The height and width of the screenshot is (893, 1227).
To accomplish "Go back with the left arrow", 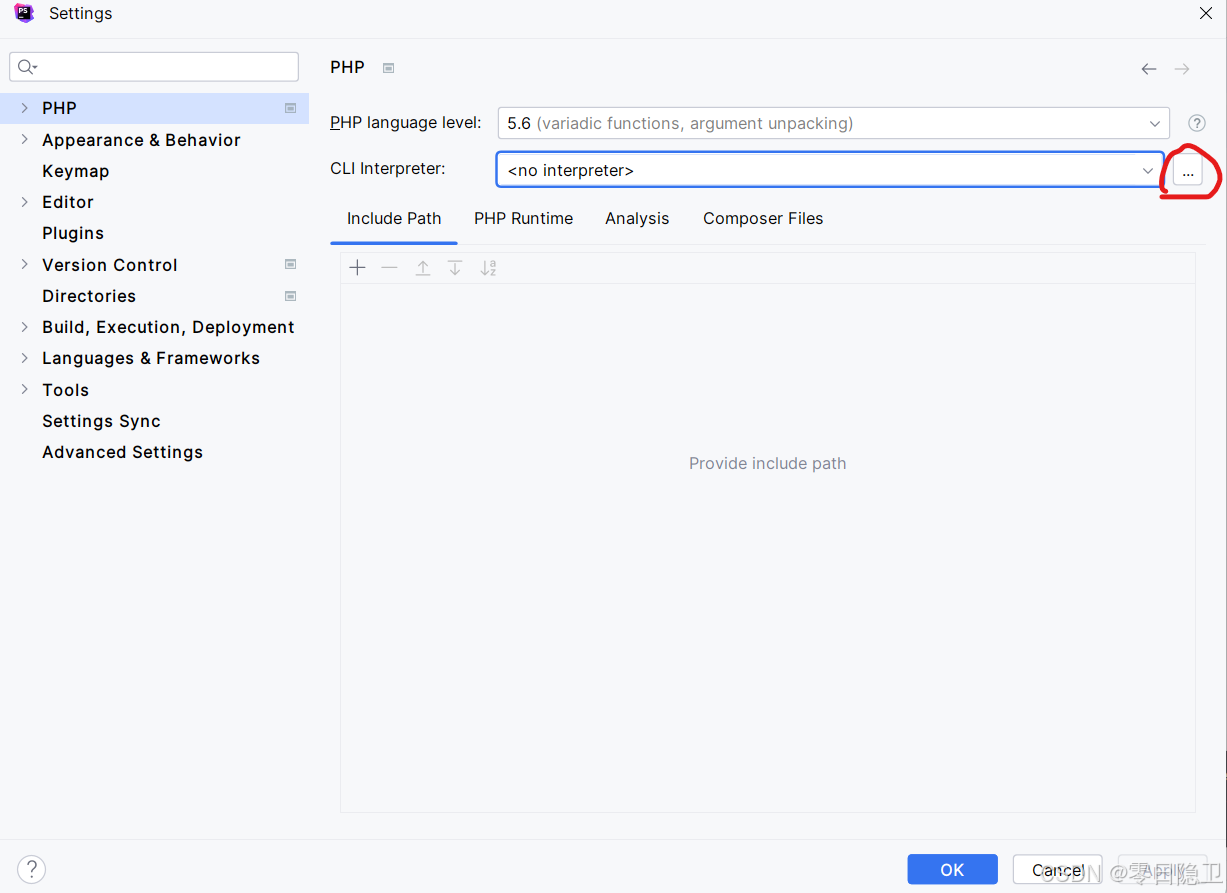I will tap(1149, 69).
